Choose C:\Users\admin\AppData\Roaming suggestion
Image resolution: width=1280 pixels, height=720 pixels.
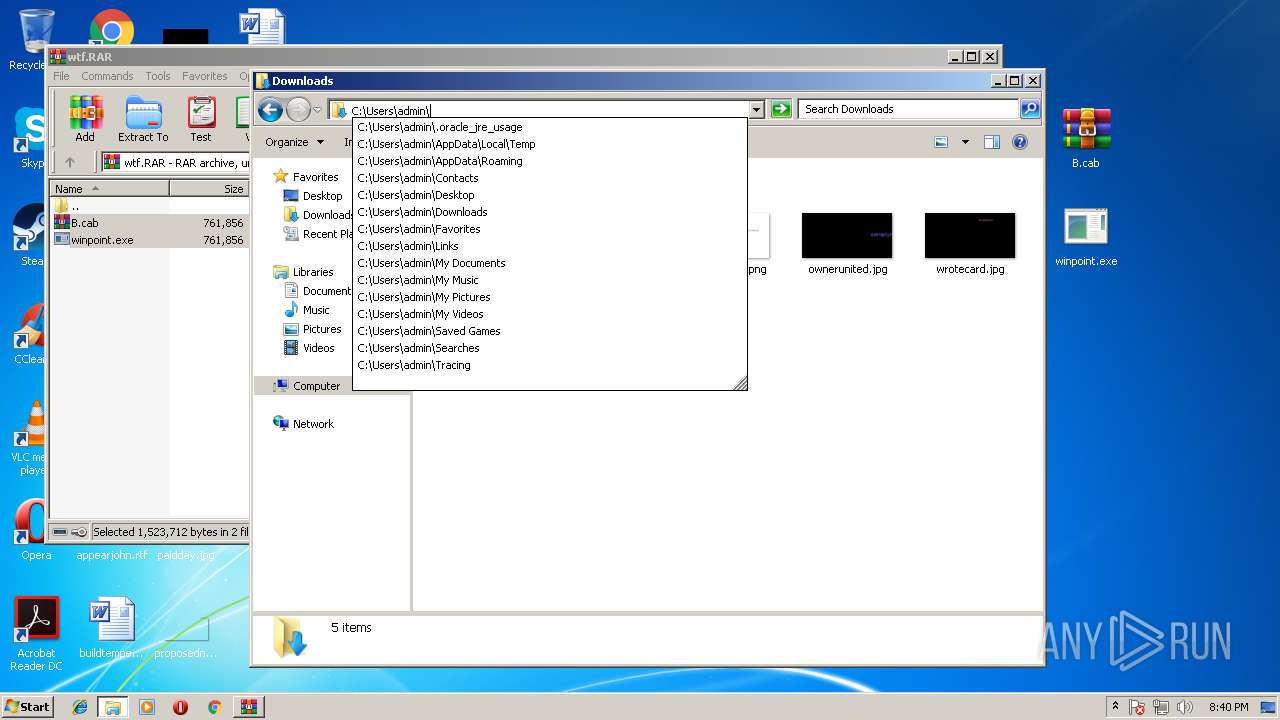tap(550, 161)
